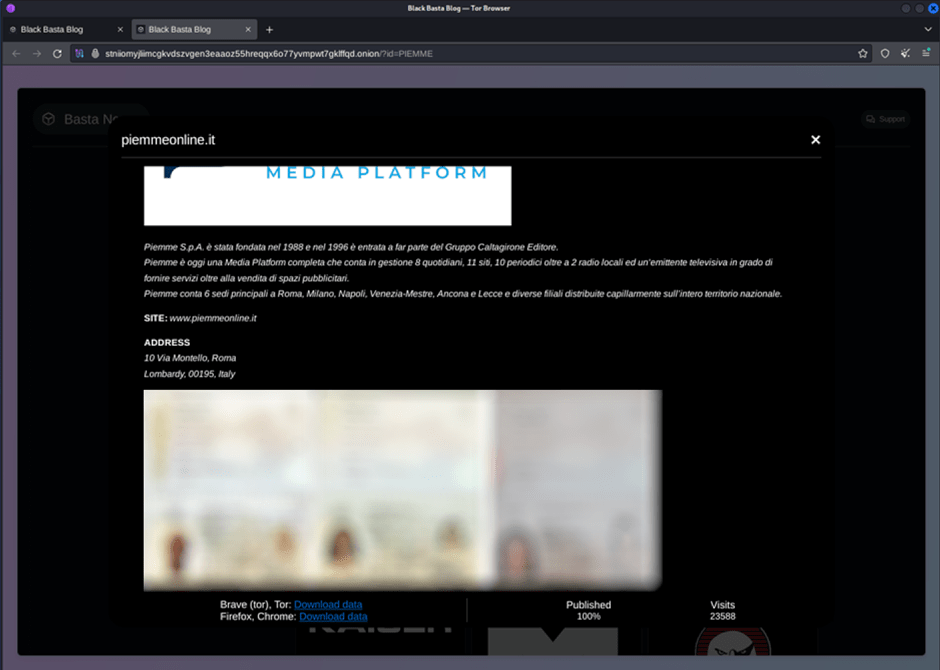This screenshot has width=940, height=670.
Task: Click Download data link for Brave/Tor
Action: coord(328,605)
